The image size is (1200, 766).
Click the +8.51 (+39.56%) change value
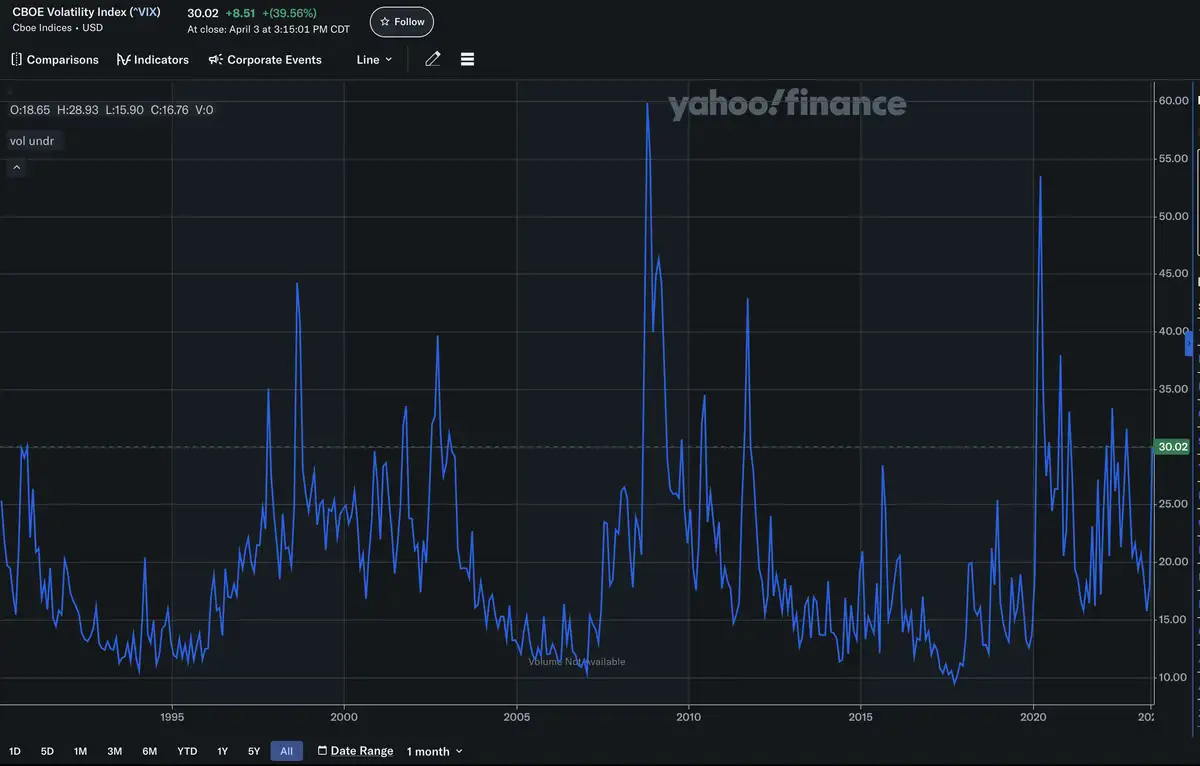pos(271,13)
